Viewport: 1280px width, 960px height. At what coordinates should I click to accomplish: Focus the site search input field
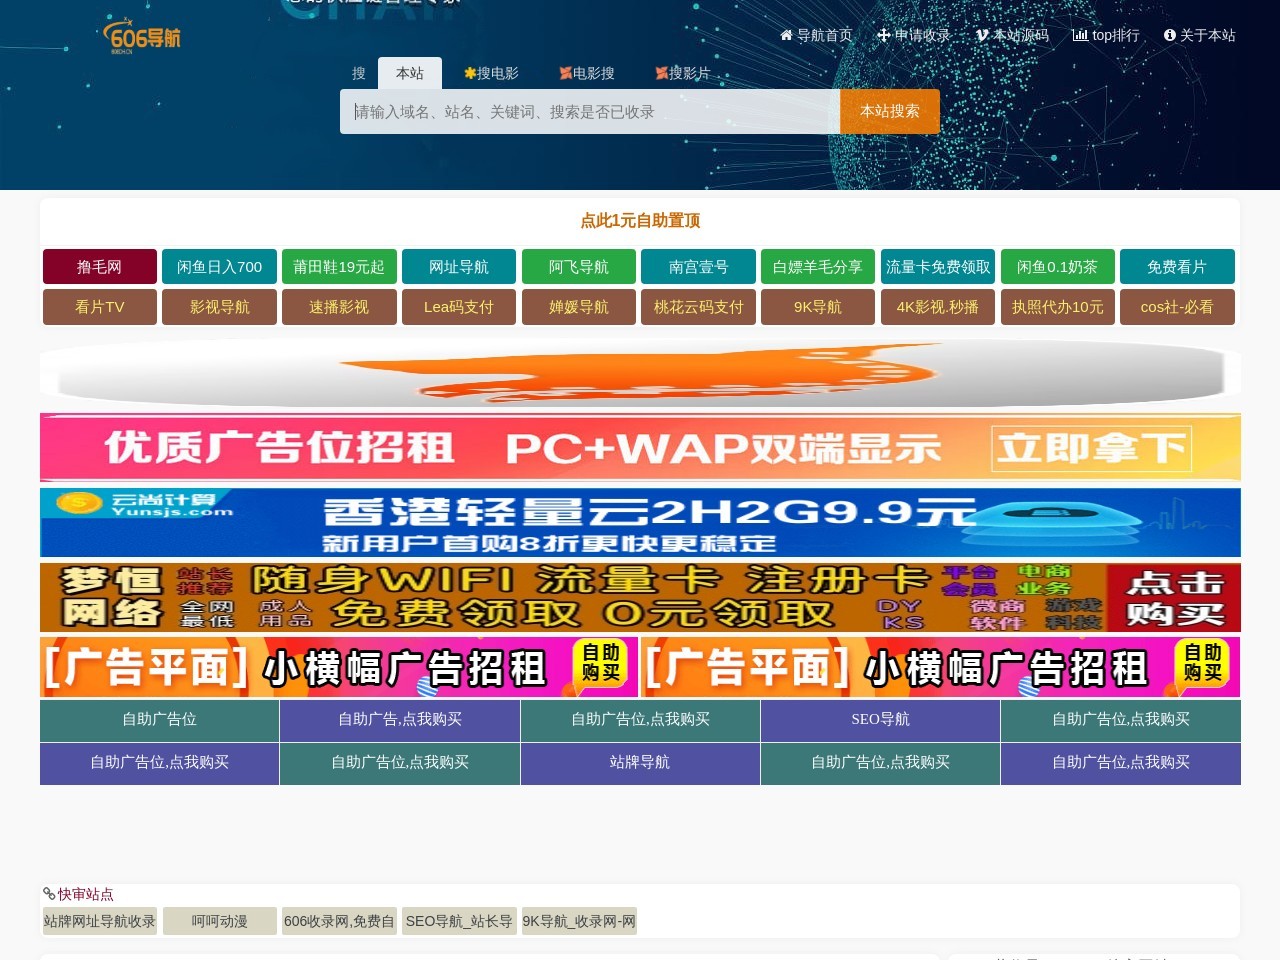click(x=590, y=112)
